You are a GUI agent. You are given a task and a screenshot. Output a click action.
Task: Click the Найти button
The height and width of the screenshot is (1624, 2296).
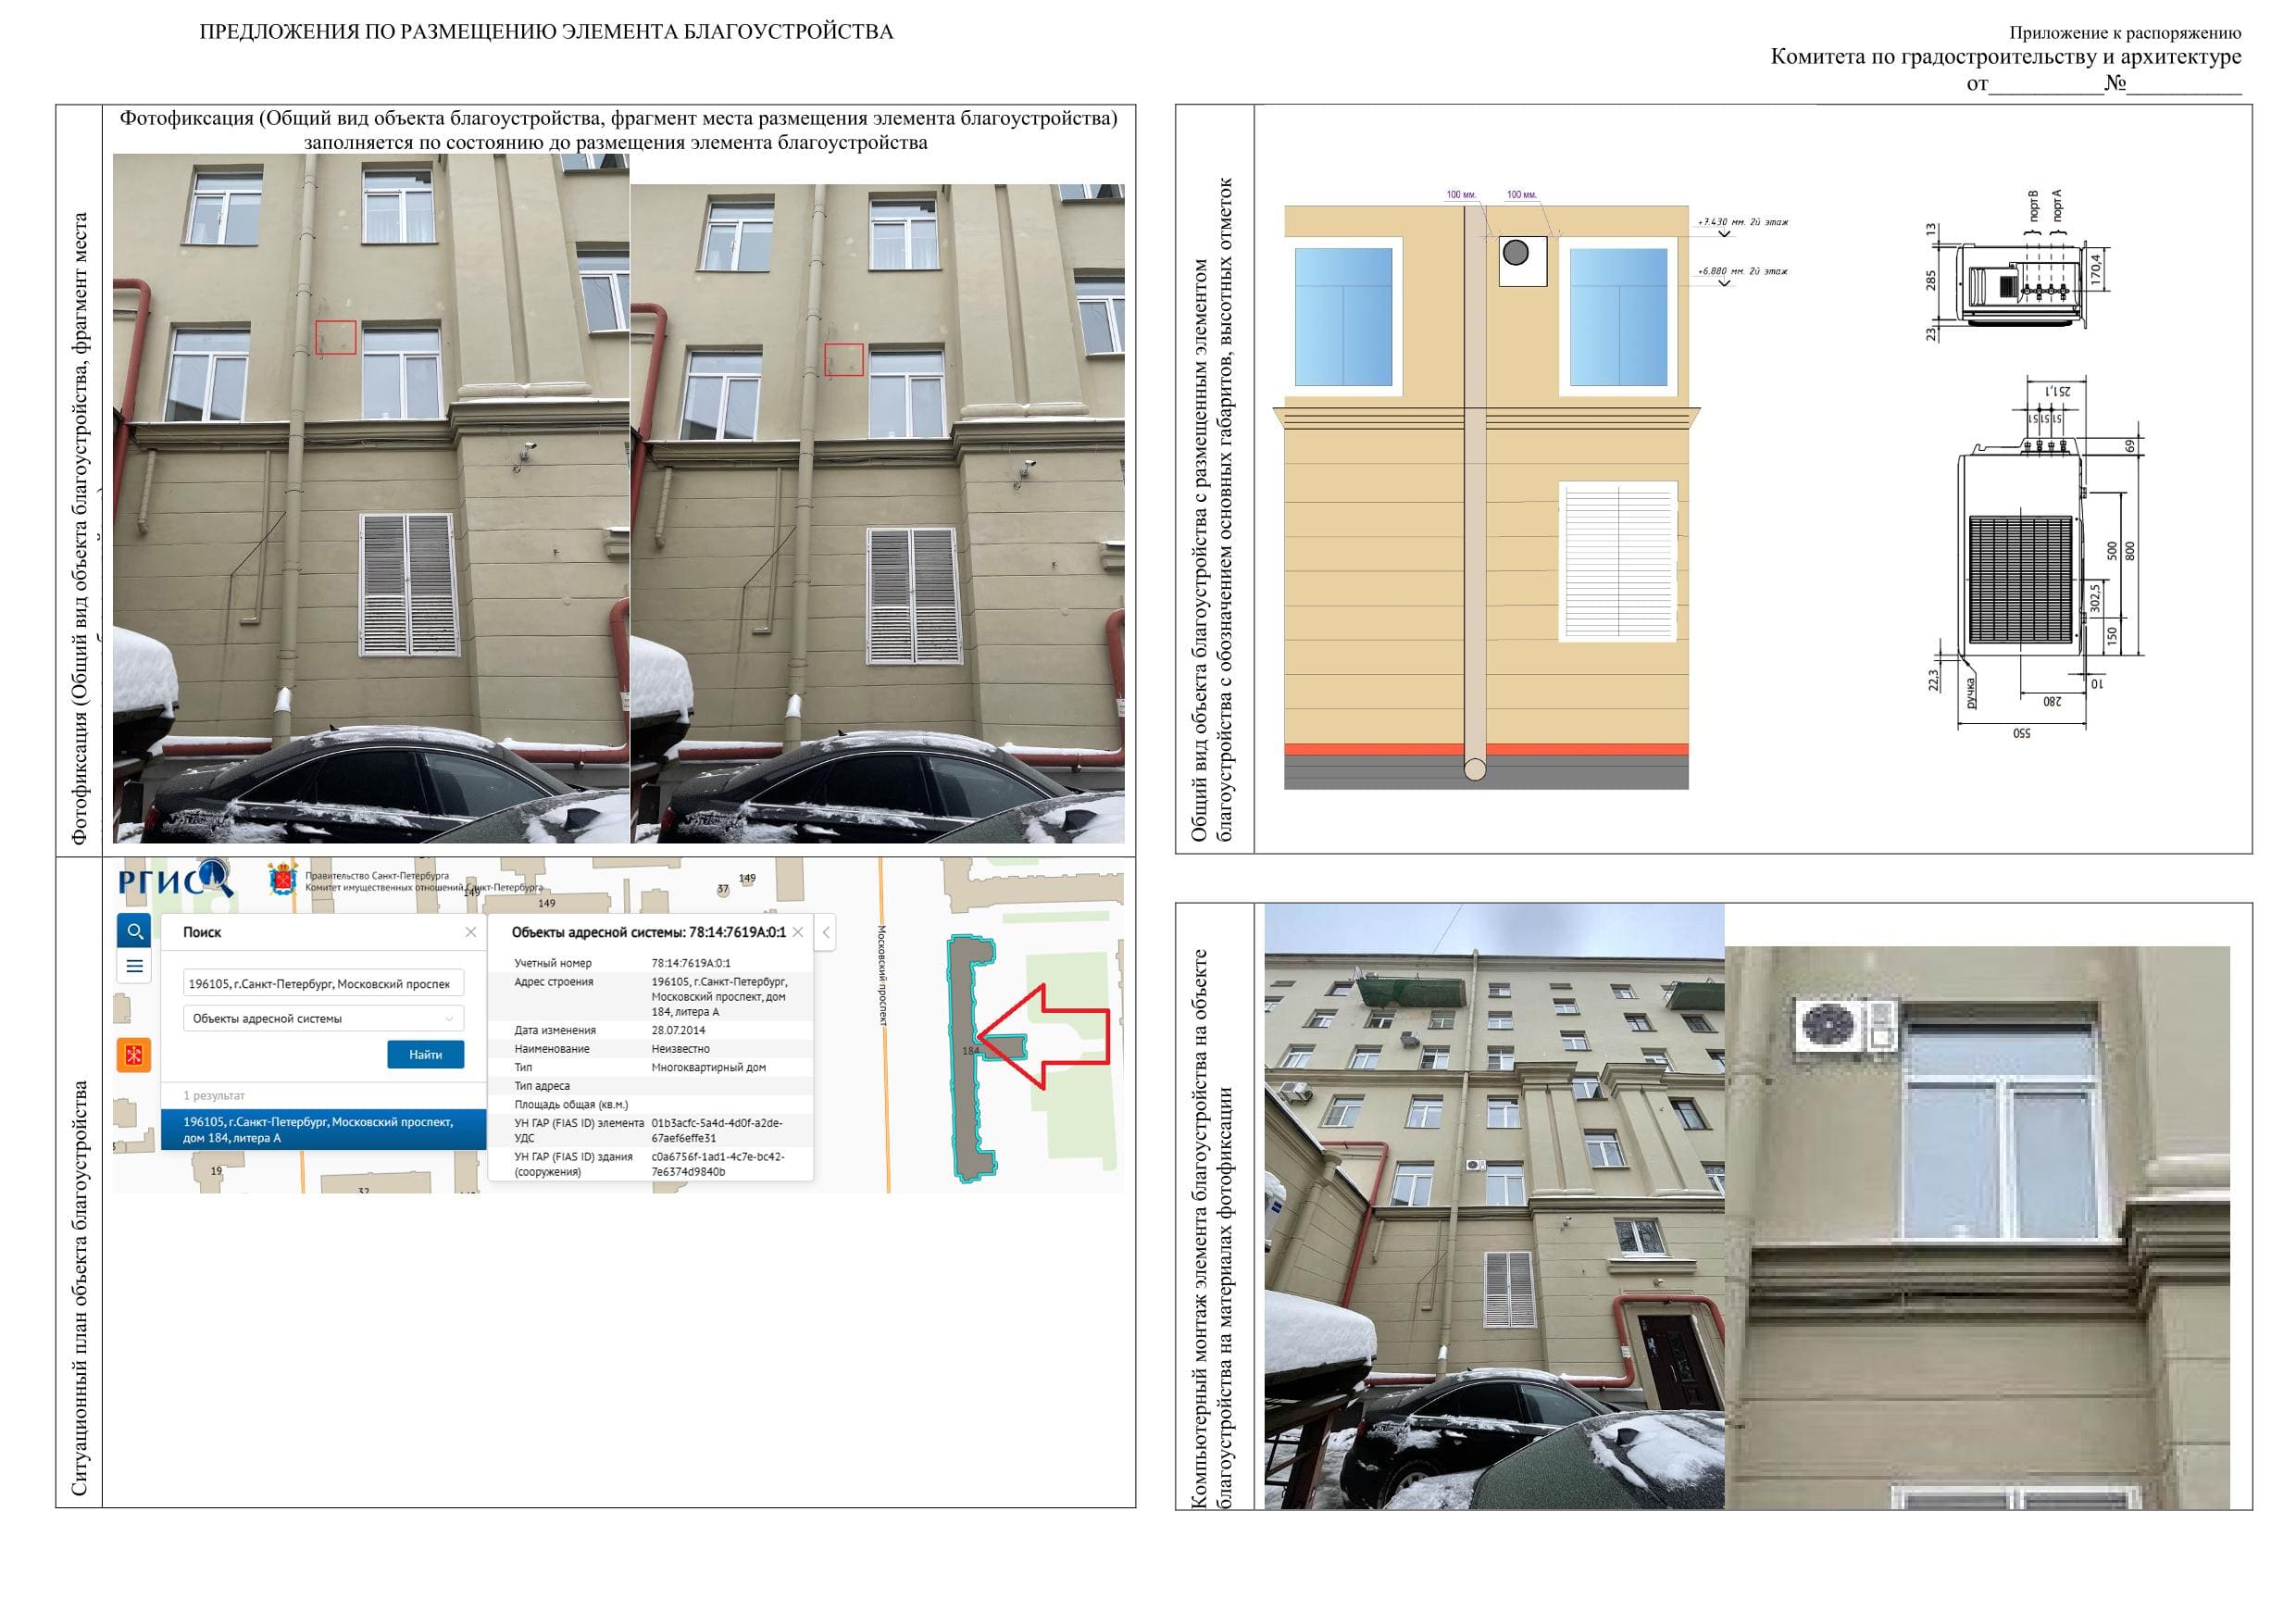click(425, 1054)
